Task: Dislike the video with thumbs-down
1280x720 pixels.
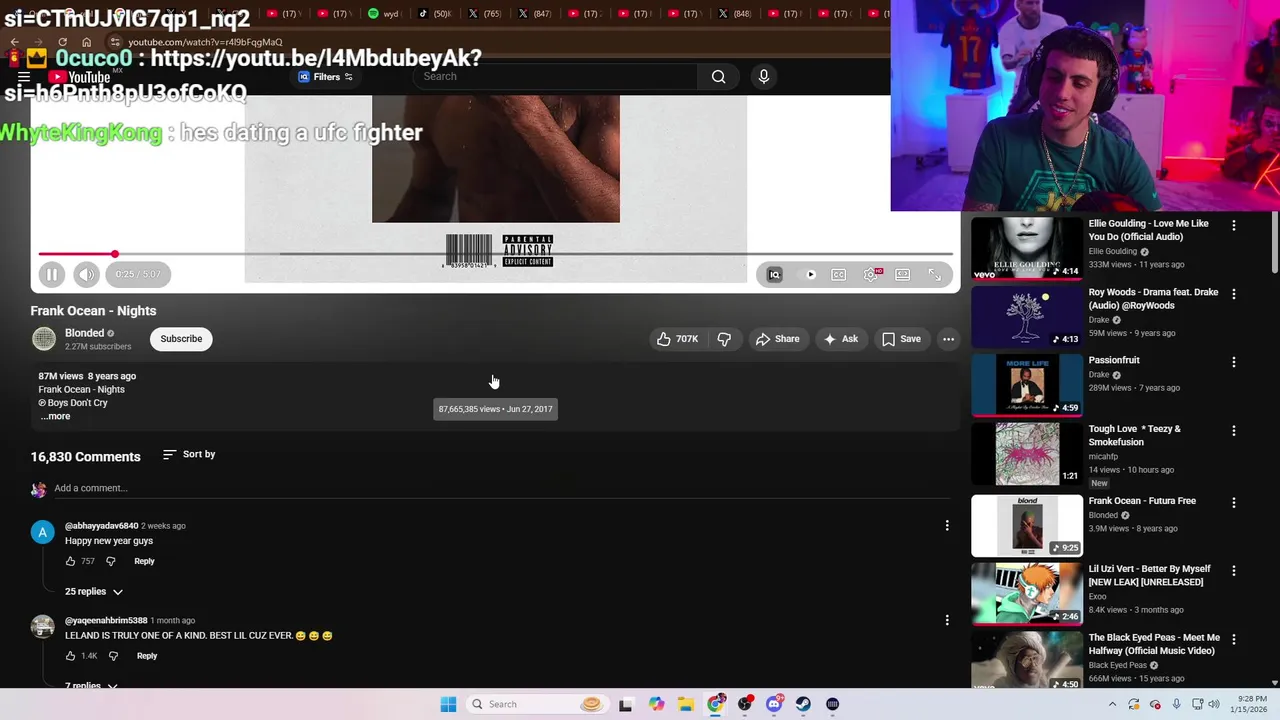Action: coord(724,339)
